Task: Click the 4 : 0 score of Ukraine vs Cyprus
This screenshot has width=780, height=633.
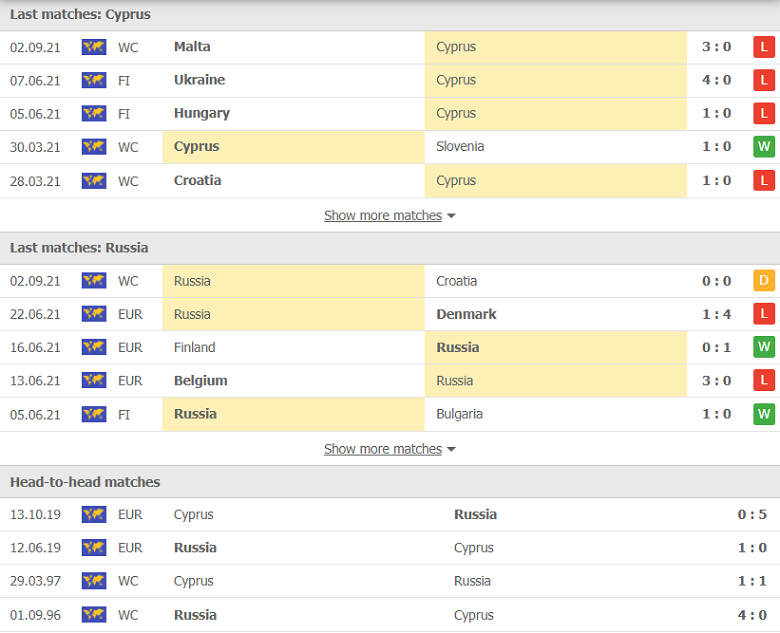Action: point(716,80)
